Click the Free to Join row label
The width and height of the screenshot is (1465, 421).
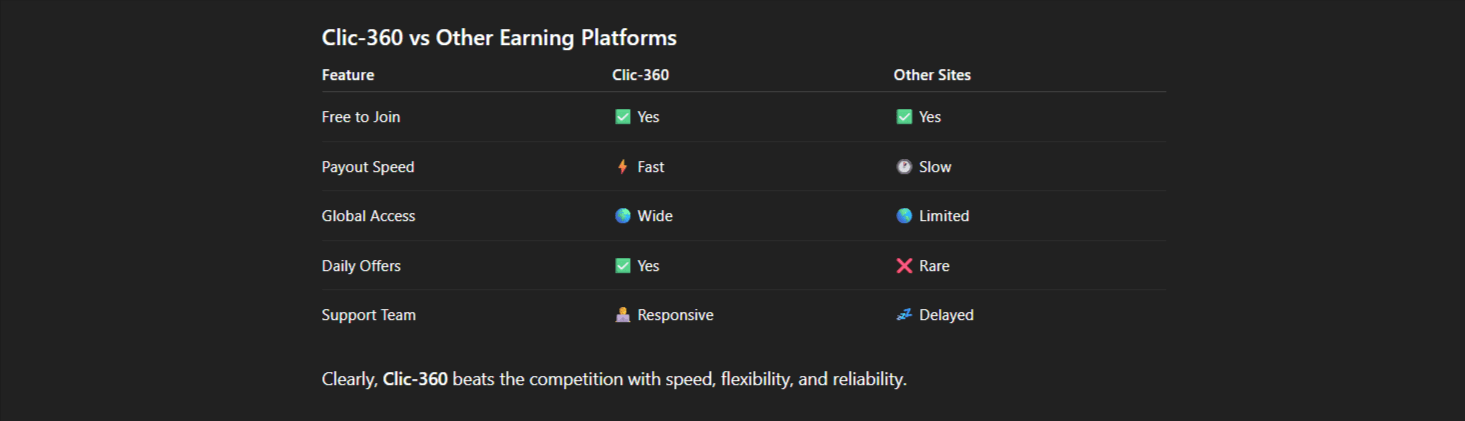pos(360,117)
